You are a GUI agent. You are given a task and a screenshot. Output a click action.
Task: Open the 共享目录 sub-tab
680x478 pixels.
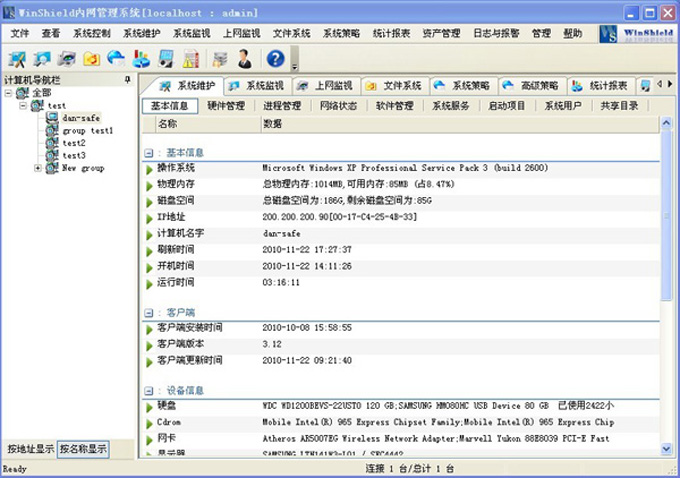coord(619,106)
